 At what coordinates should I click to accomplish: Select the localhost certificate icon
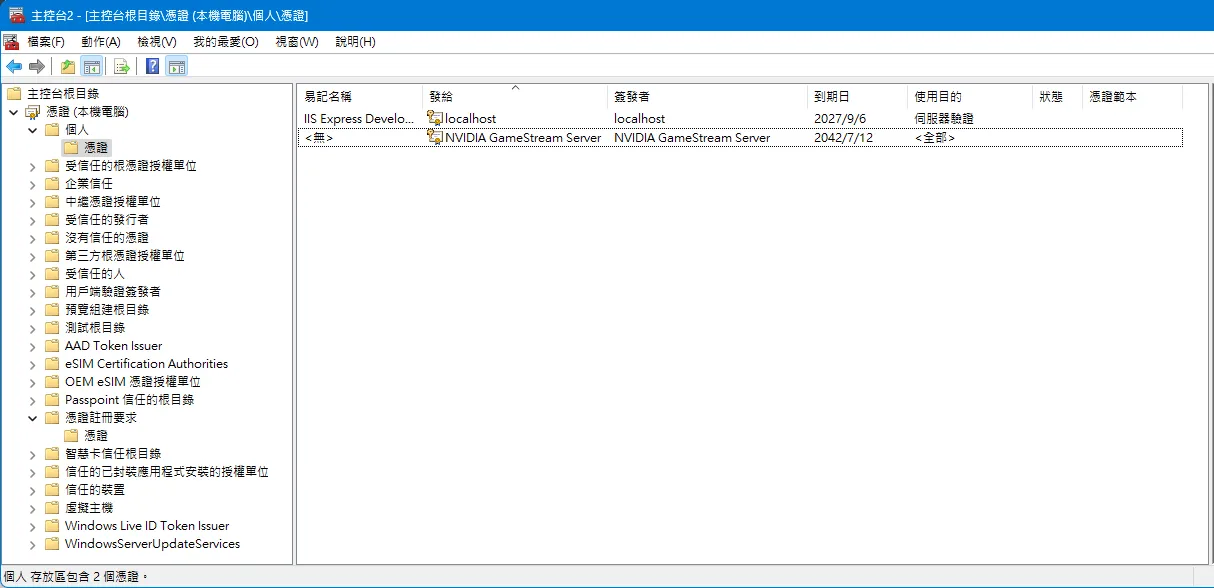435,118
